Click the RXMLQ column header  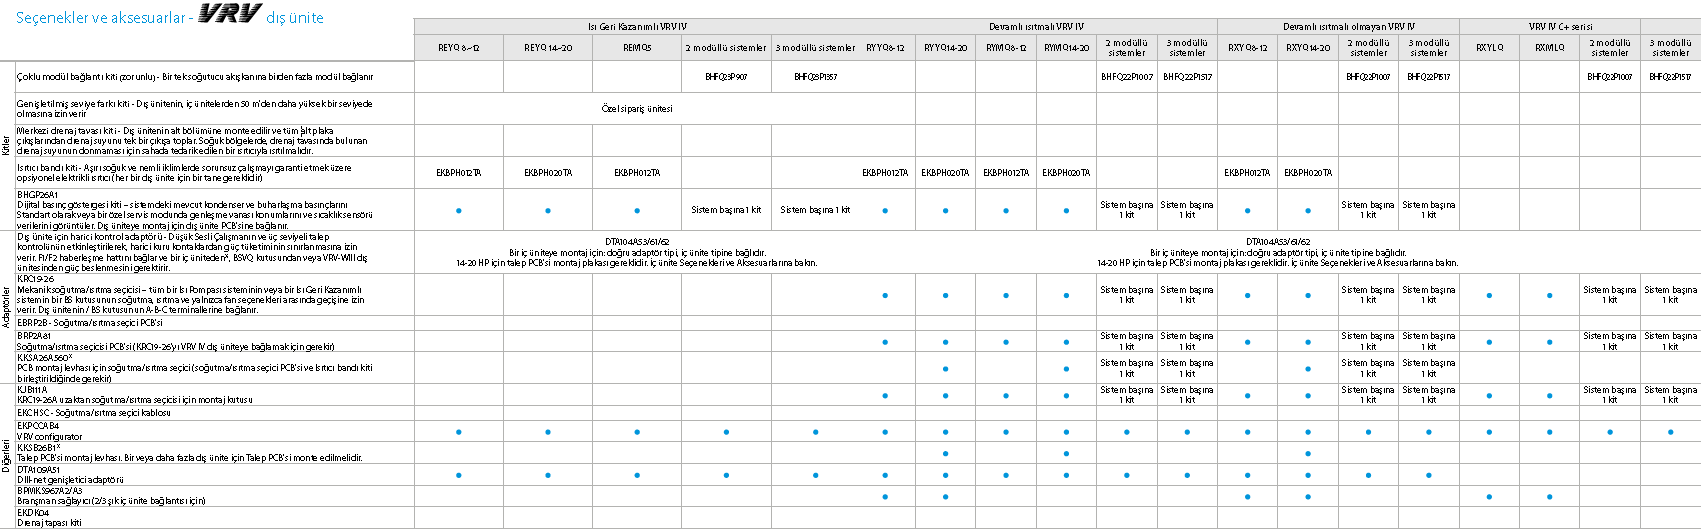tap(1549, 48)
